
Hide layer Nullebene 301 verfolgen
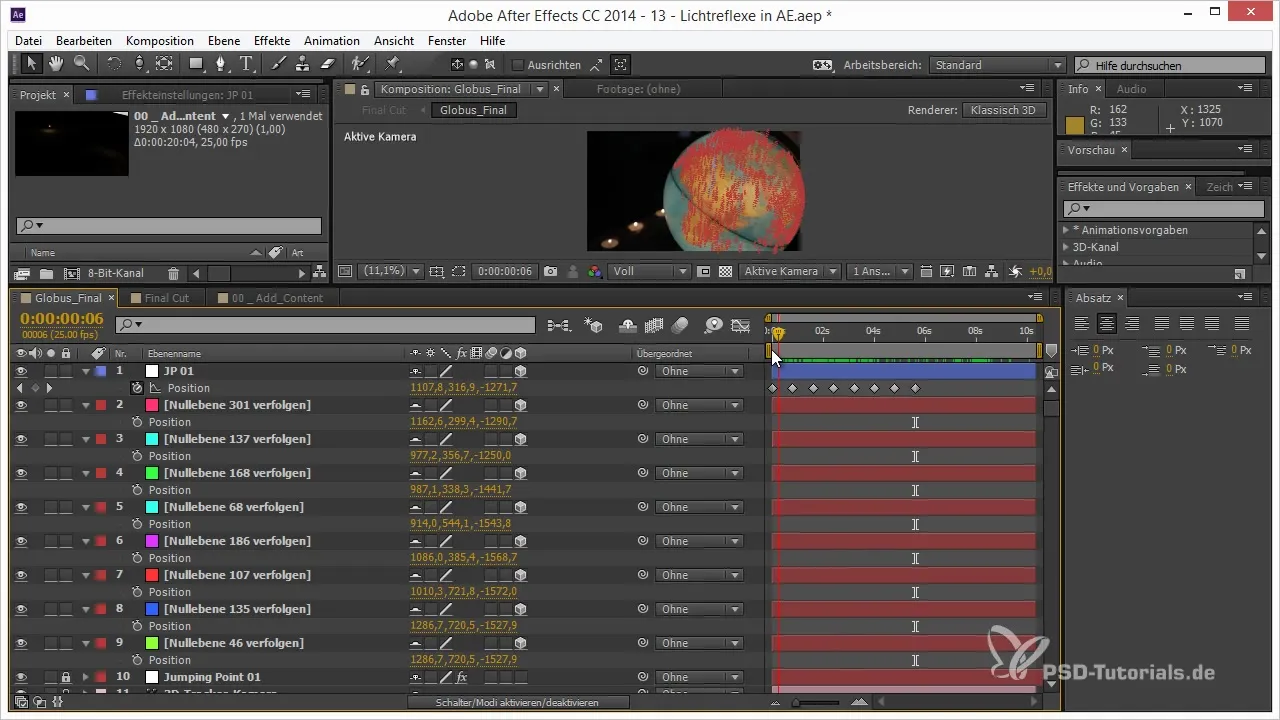point(21,405)
